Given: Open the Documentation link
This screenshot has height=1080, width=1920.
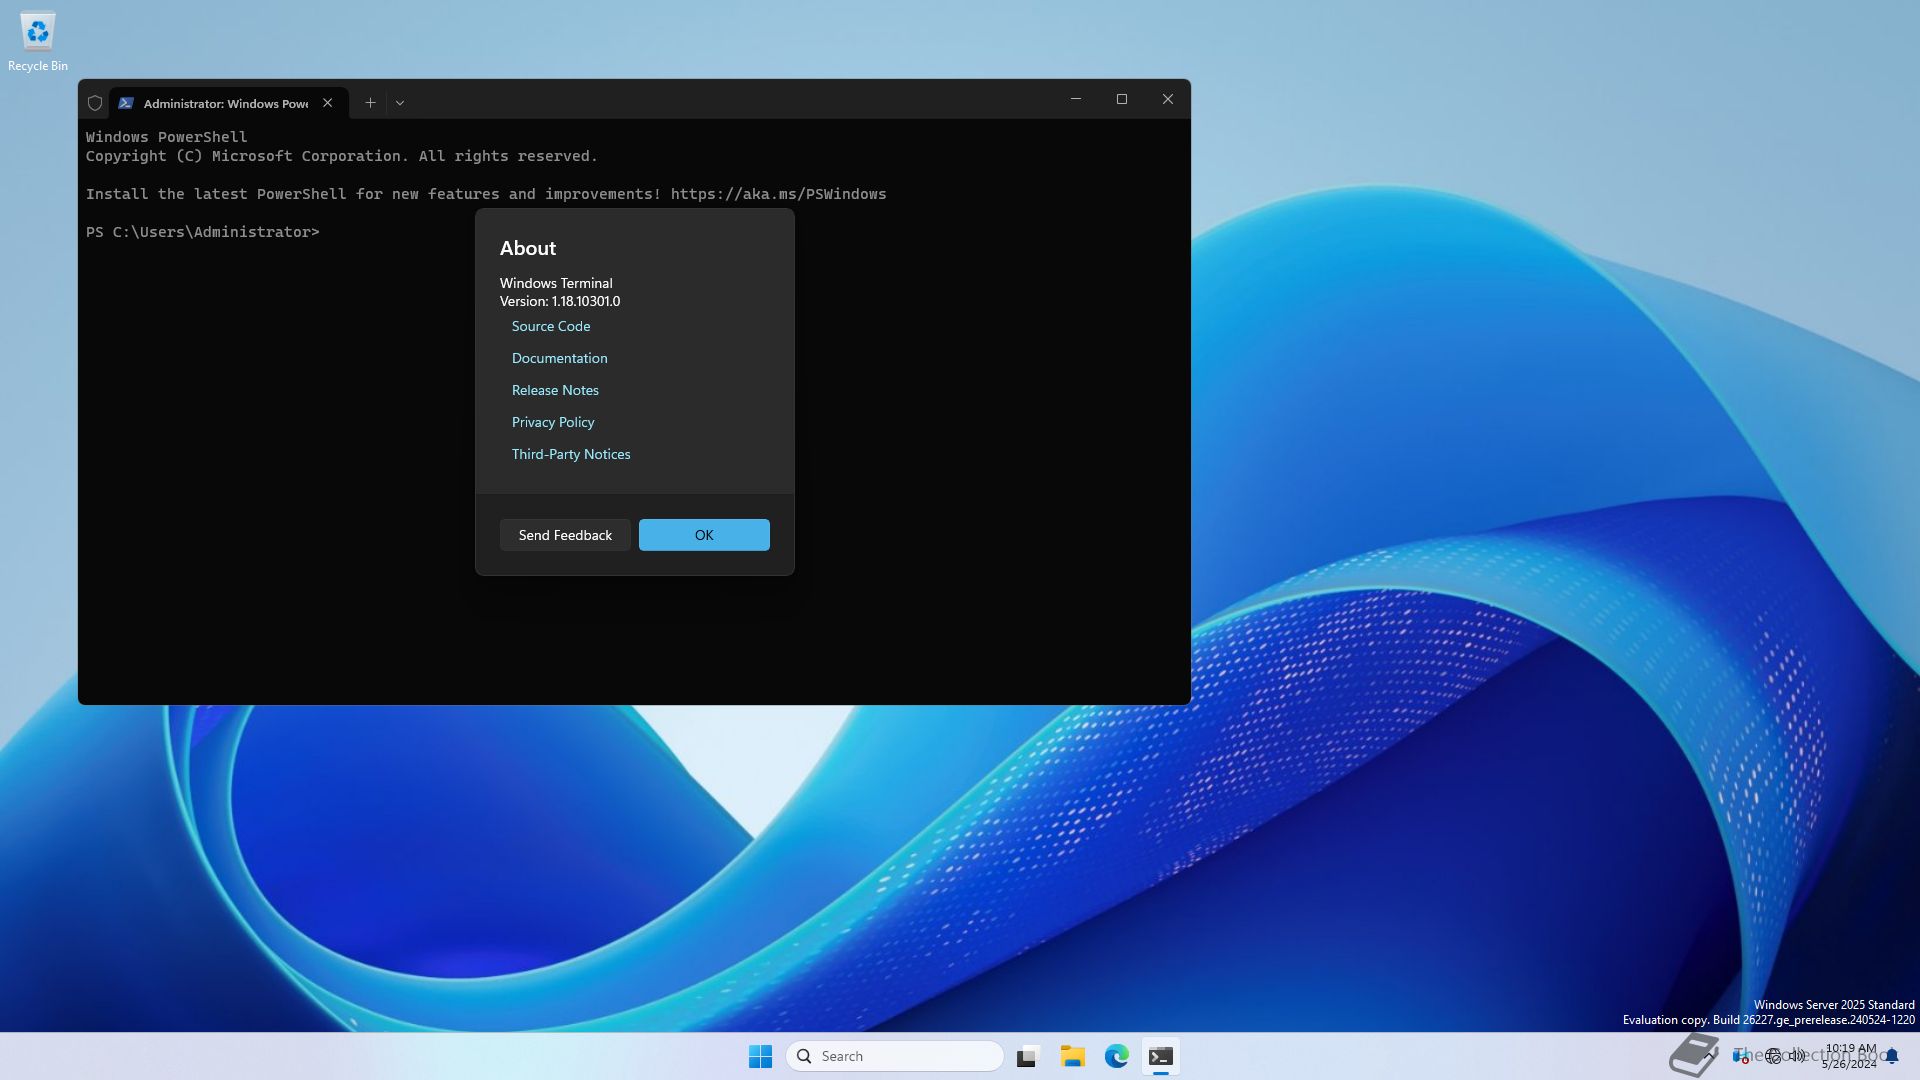Looking at the screenshot, I should [x=559, y=358].
